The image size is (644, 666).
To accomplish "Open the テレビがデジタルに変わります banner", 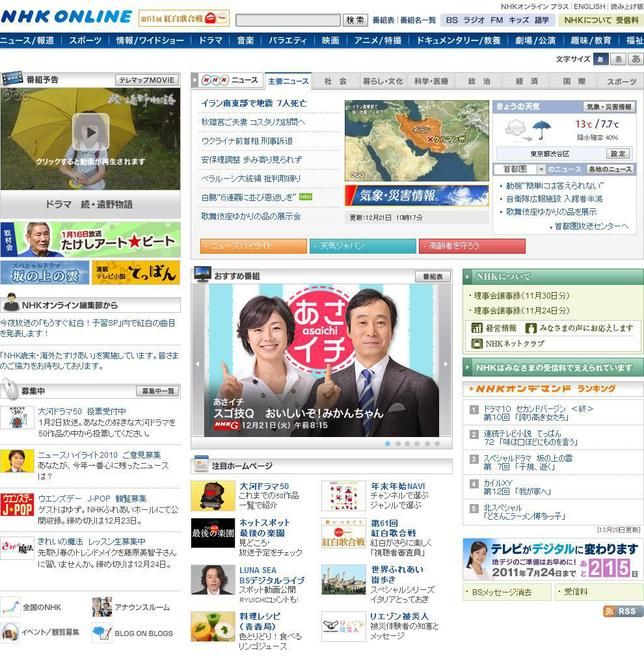I will pyautogui.click(x=553, y=559).
